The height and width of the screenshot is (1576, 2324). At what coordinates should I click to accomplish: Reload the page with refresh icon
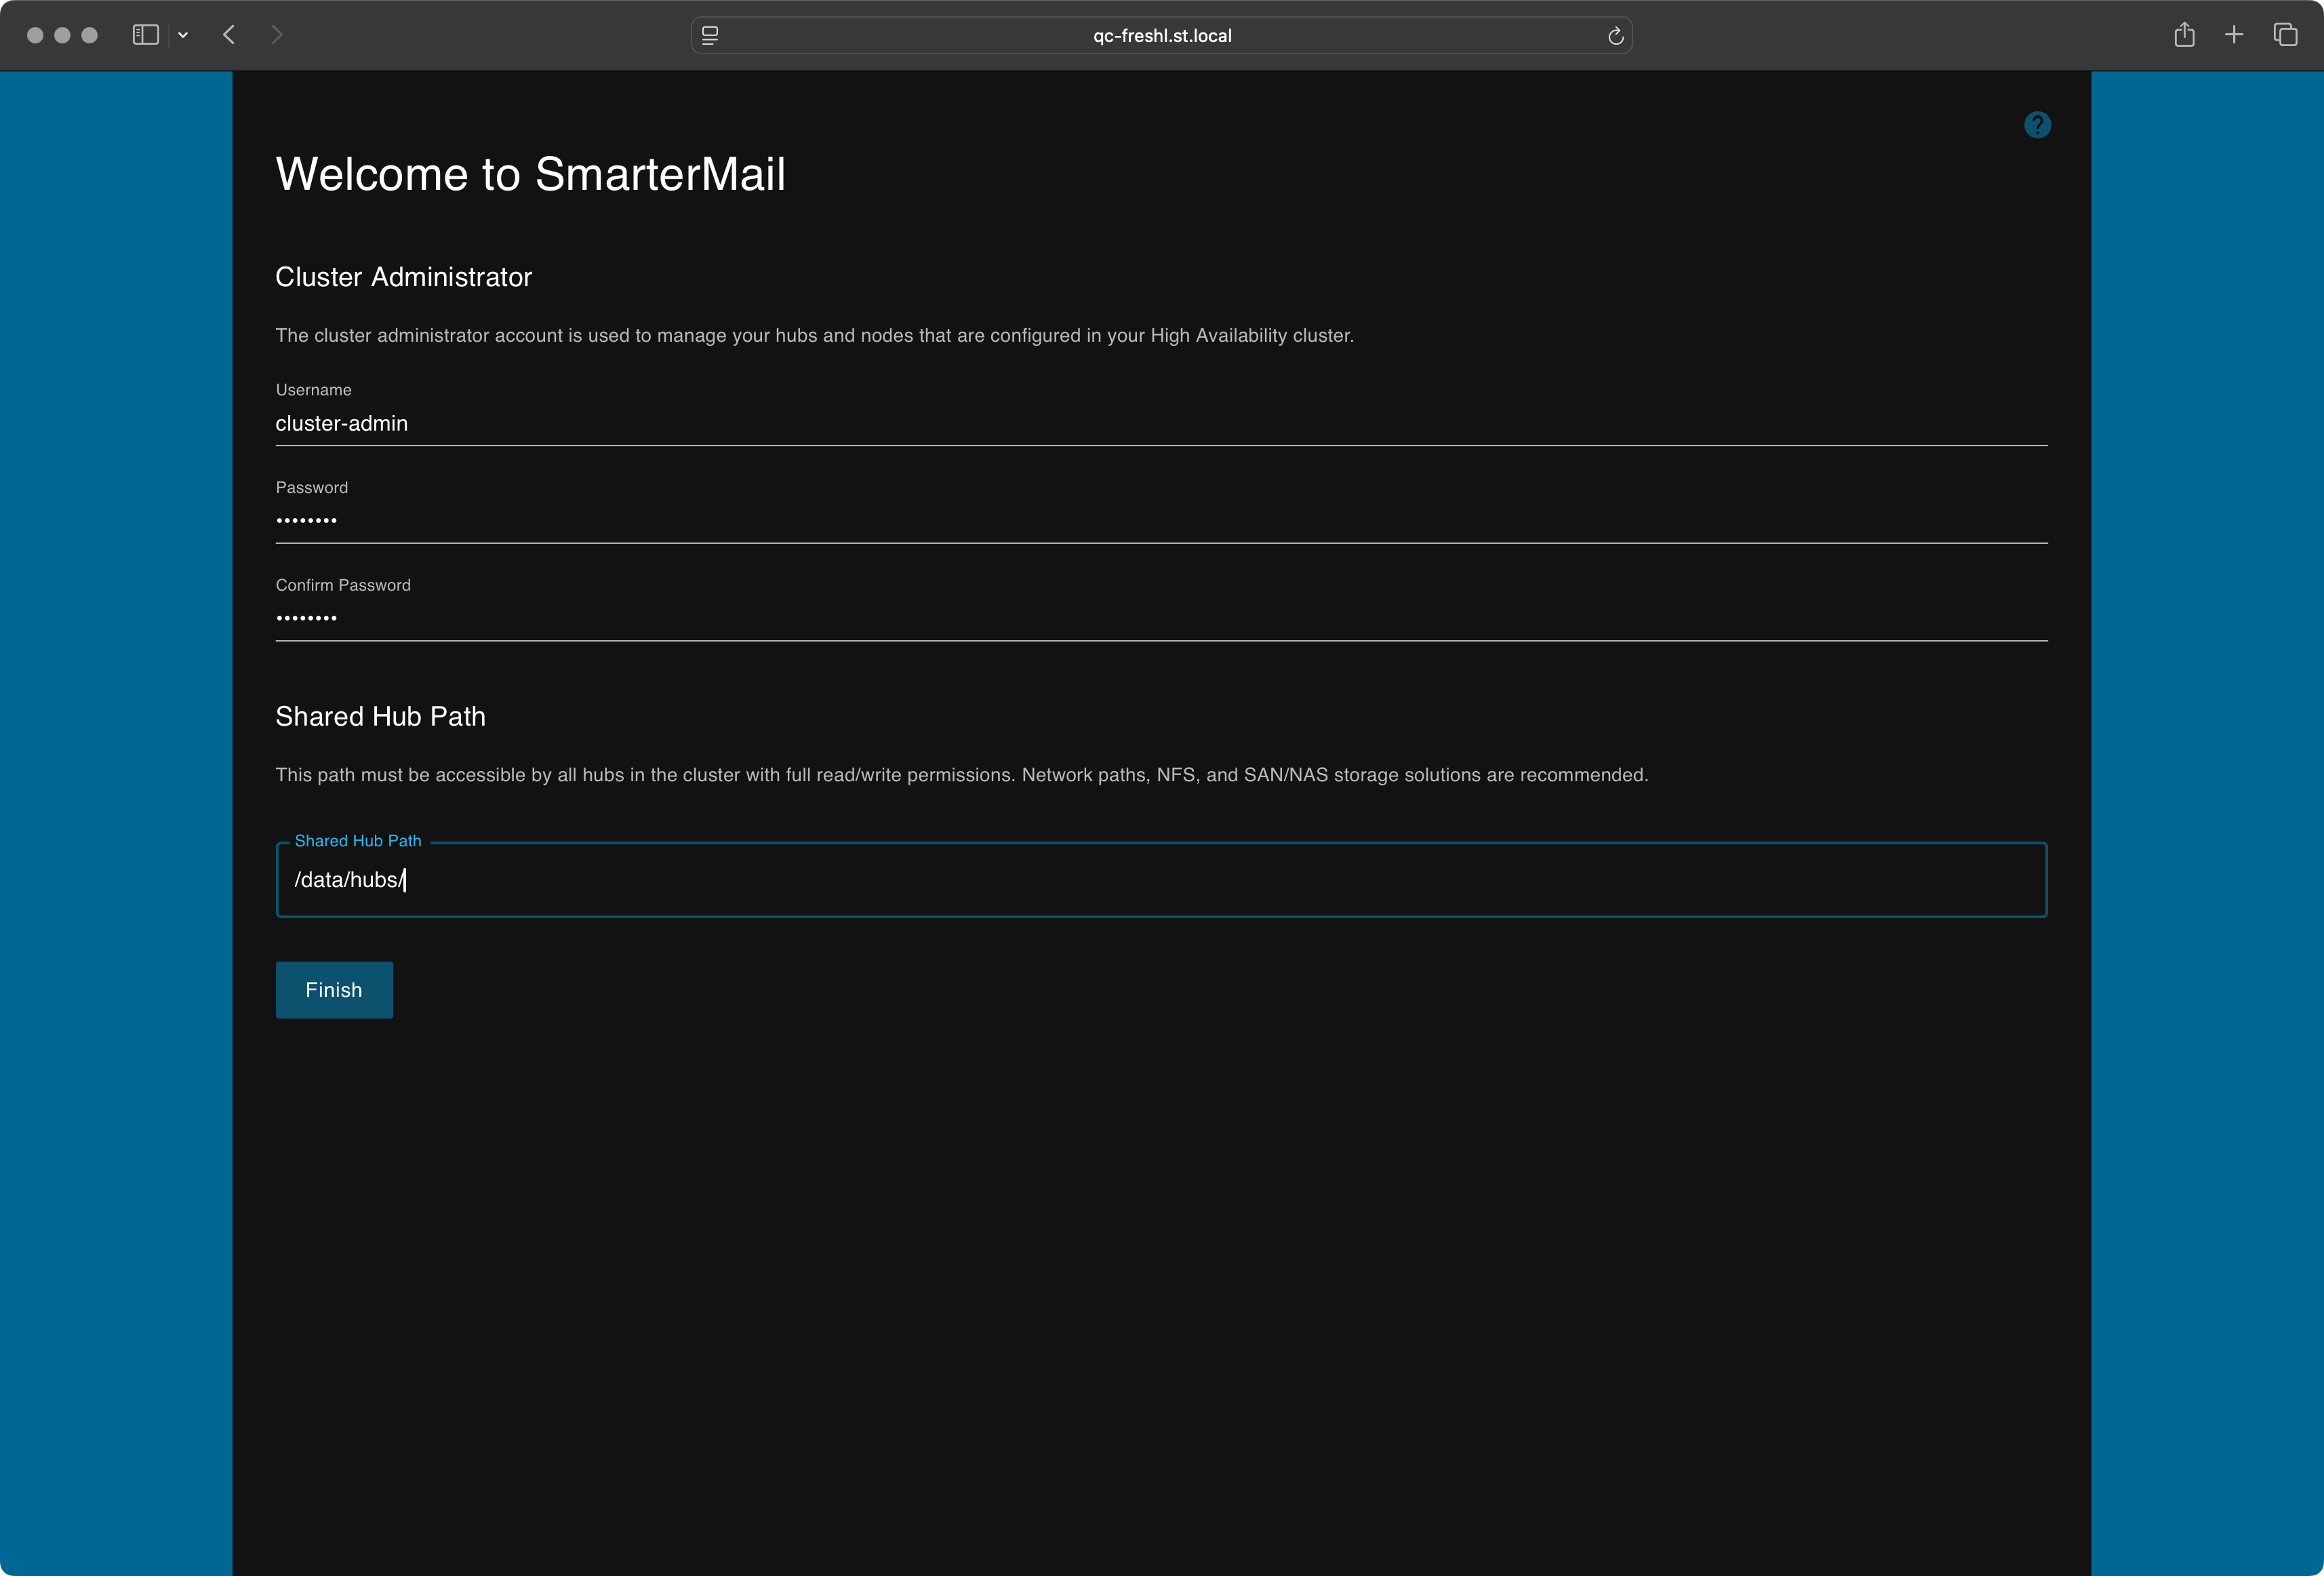[x=1615, y=36]
